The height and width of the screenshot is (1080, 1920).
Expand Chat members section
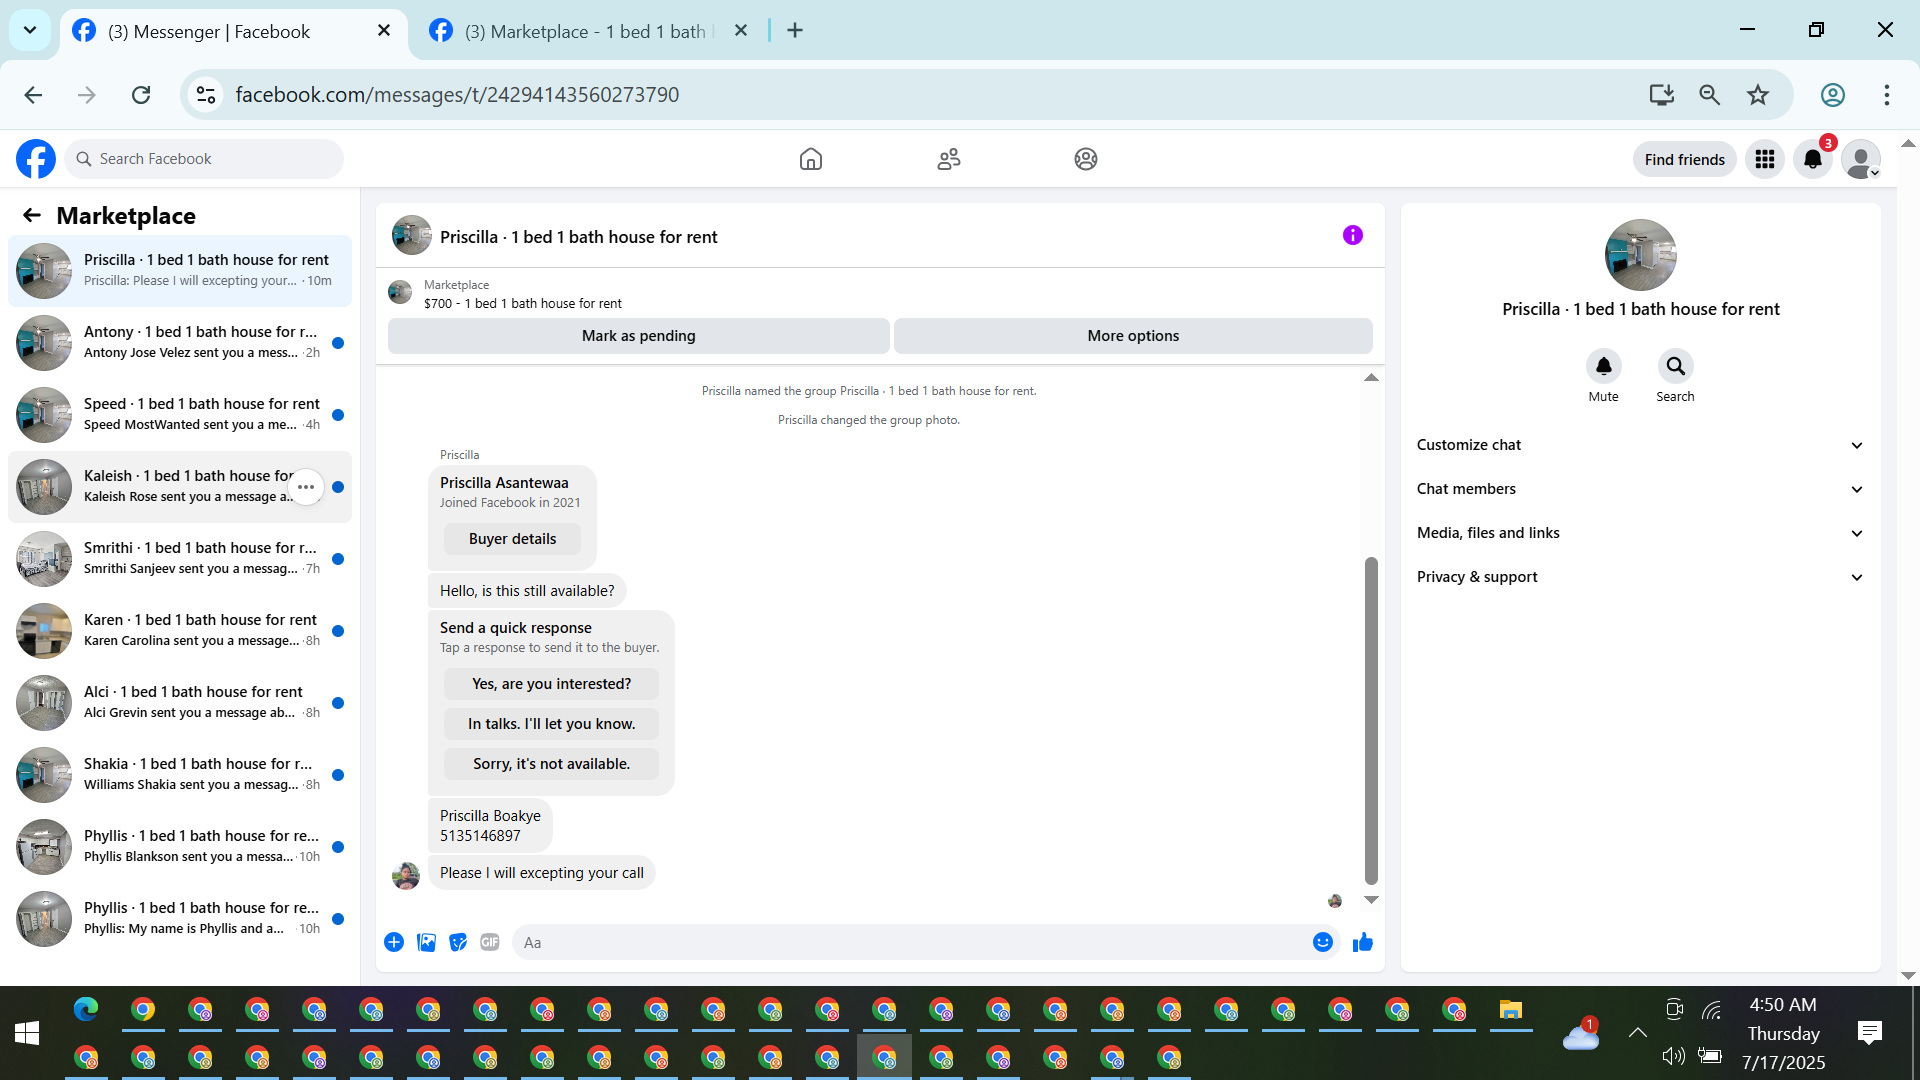(1640, 489)
